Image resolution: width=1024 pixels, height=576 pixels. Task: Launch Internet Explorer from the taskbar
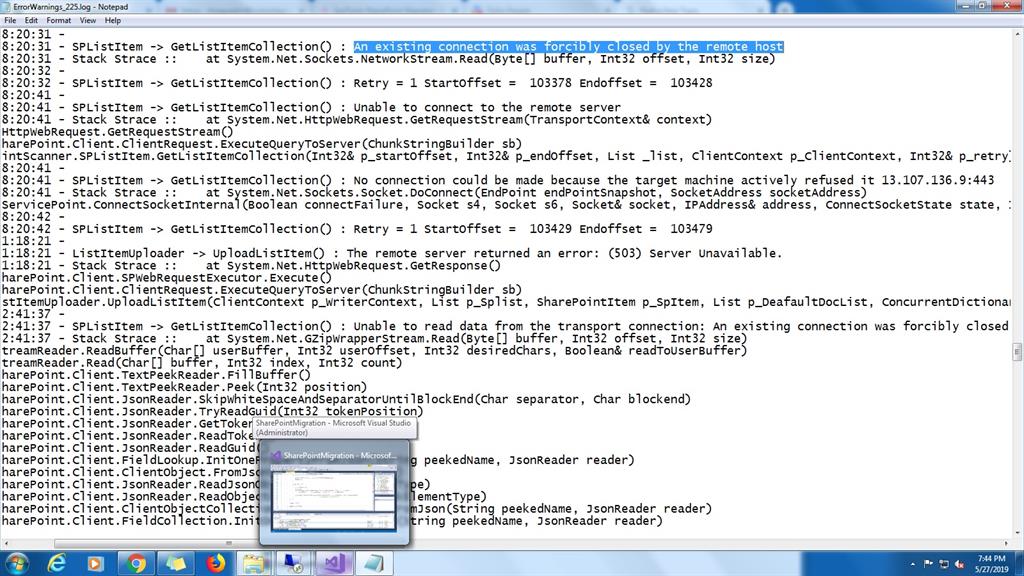click(57, 563)
